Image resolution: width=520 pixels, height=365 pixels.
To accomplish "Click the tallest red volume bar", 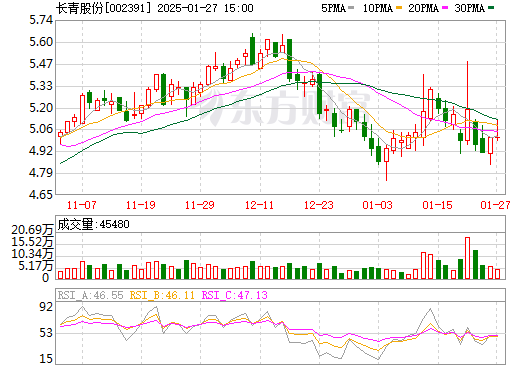I will coord(468,258).
